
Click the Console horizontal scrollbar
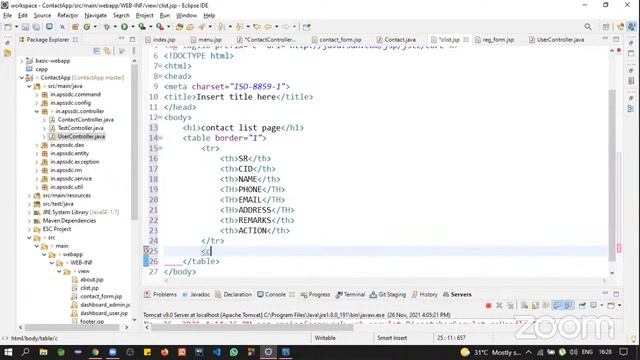coord(251,327)
